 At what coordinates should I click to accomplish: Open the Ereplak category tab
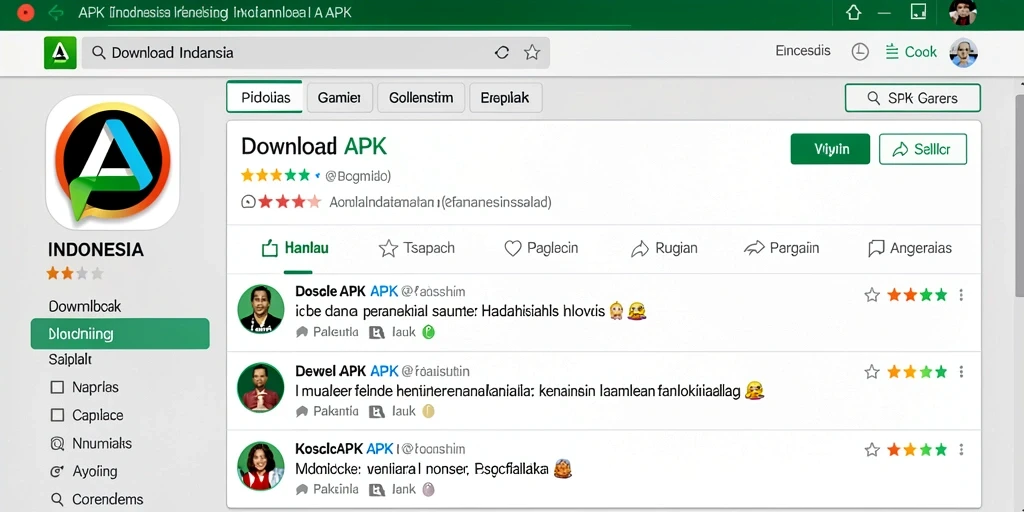(x=505, y=98)
